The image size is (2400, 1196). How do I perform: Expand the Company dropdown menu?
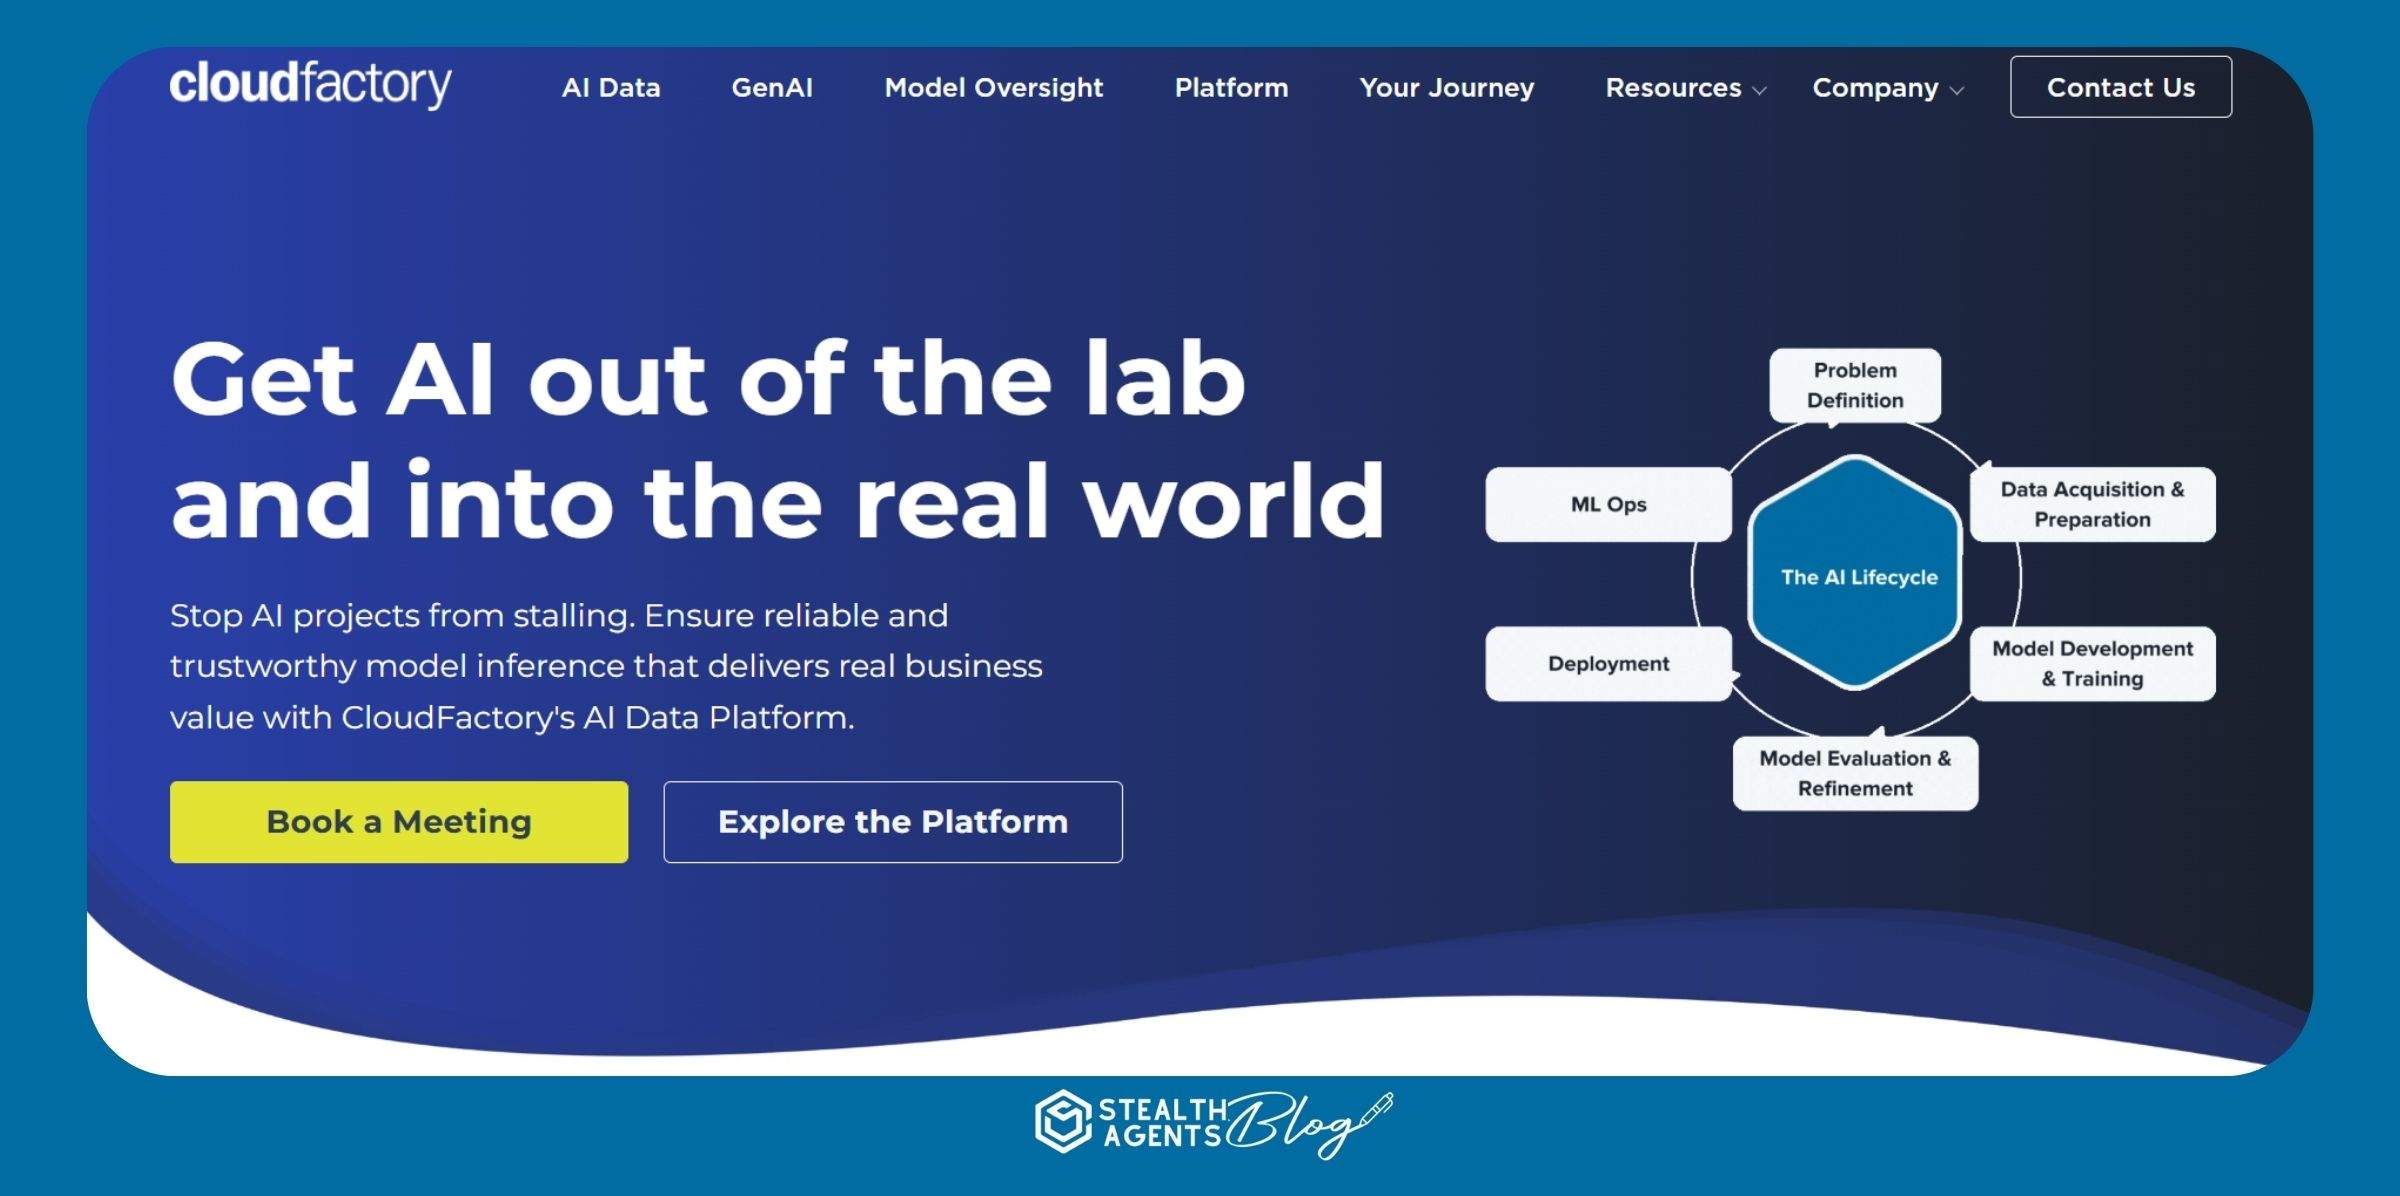click(x=1888, y=88)
